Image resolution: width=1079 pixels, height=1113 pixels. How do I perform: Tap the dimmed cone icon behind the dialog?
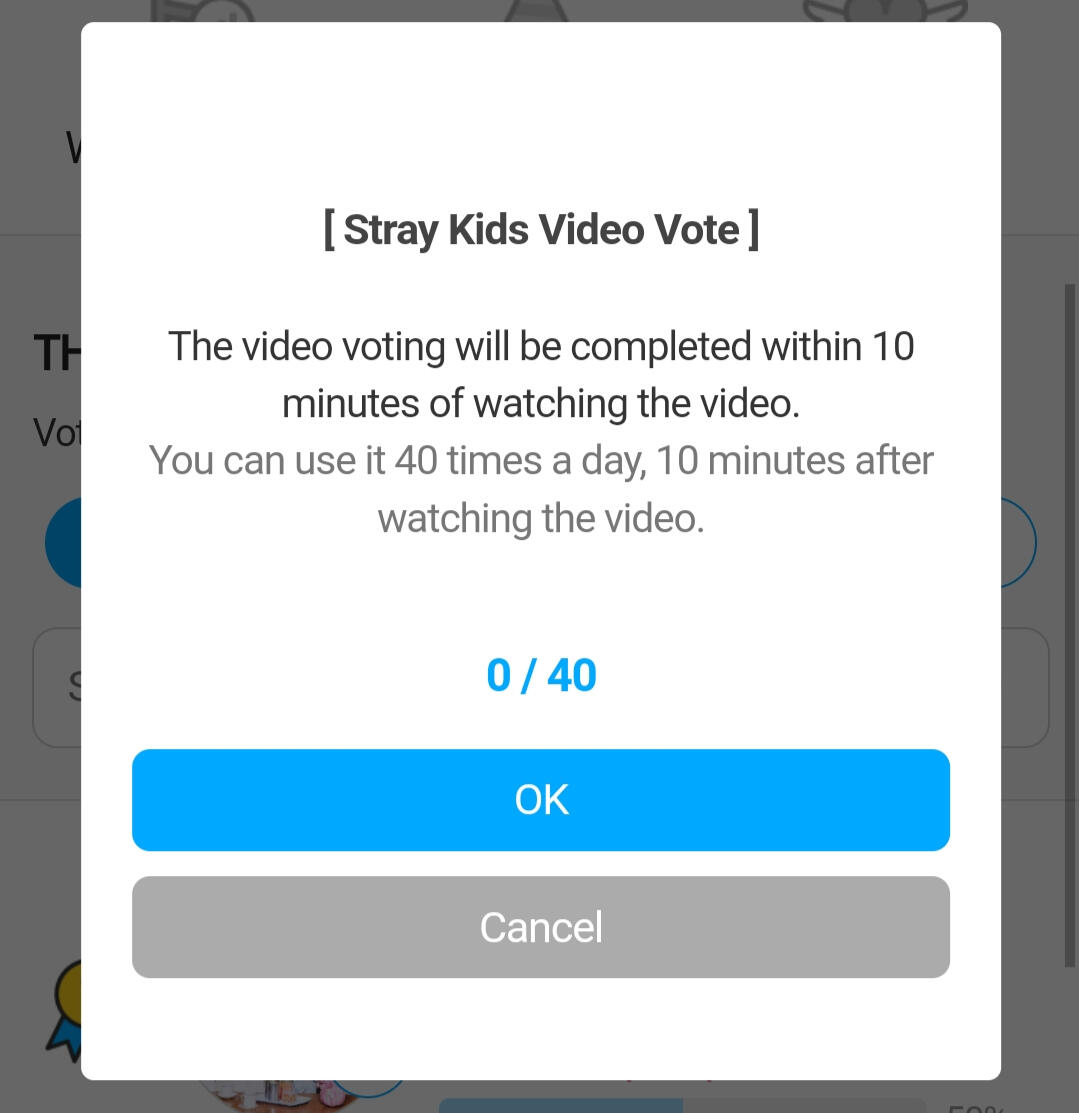pyautogui.click(x=536, y=11)
